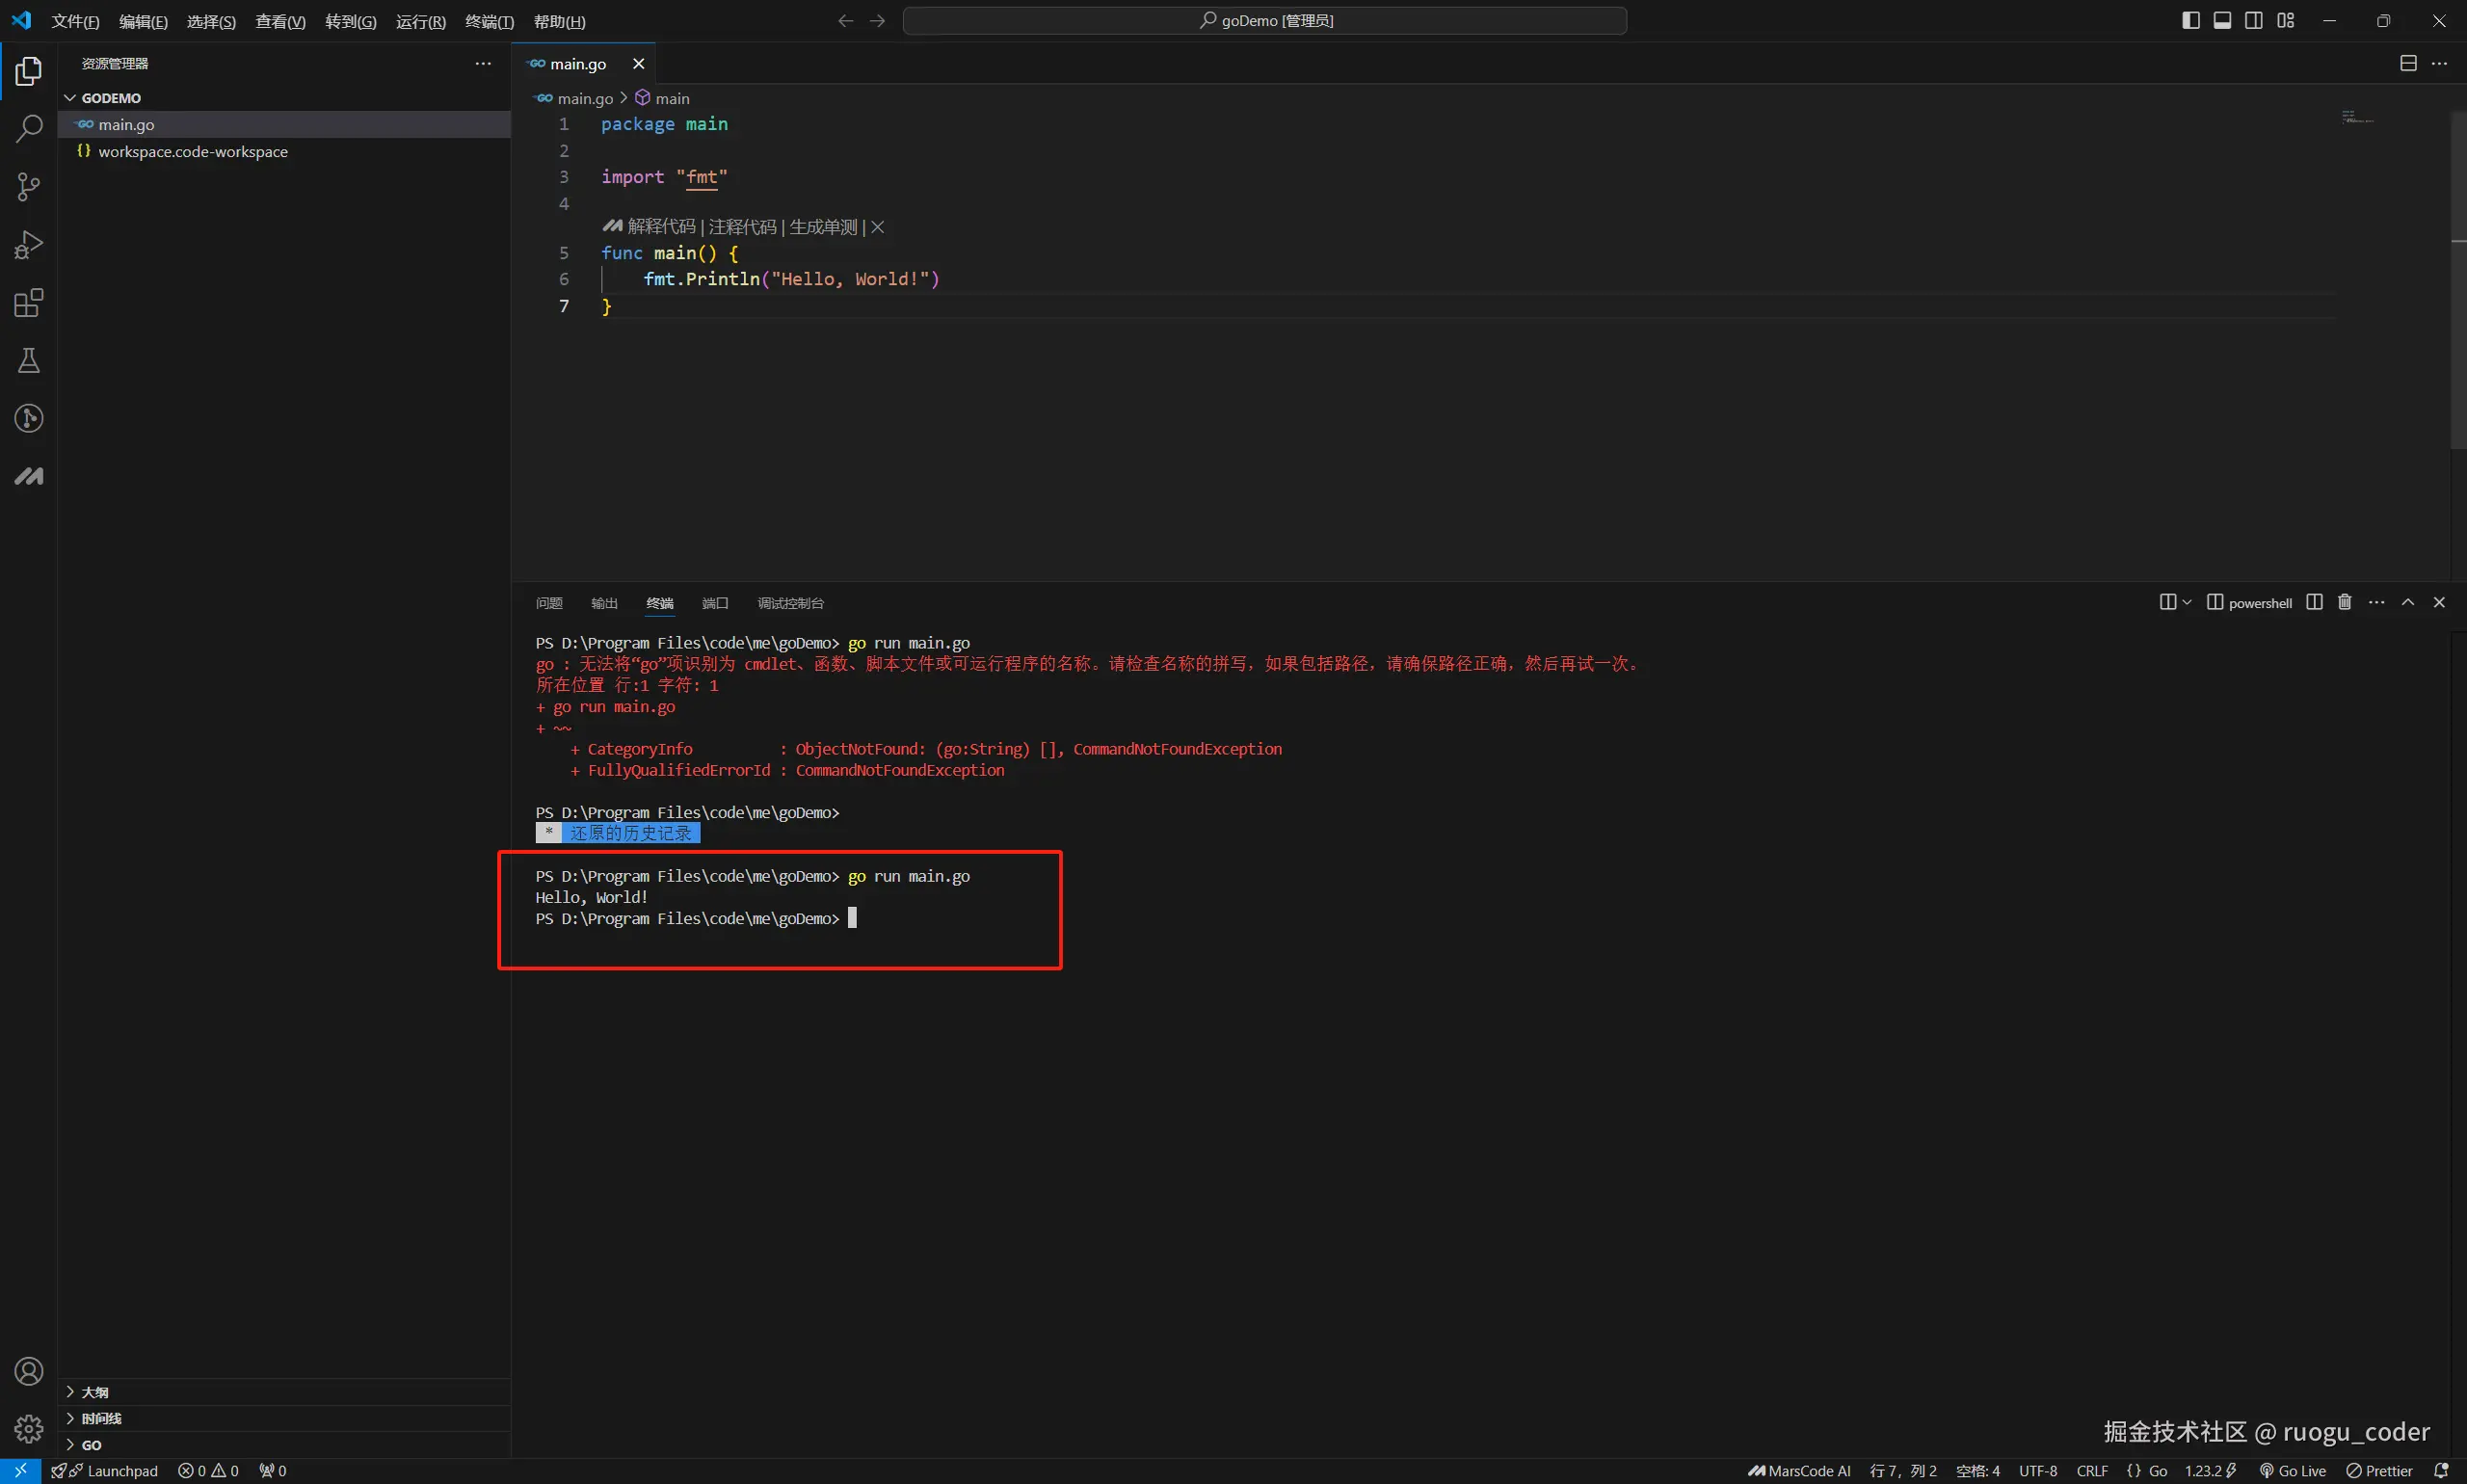
Task: Open the Extensions view
Action: click(x=29, y=303)
